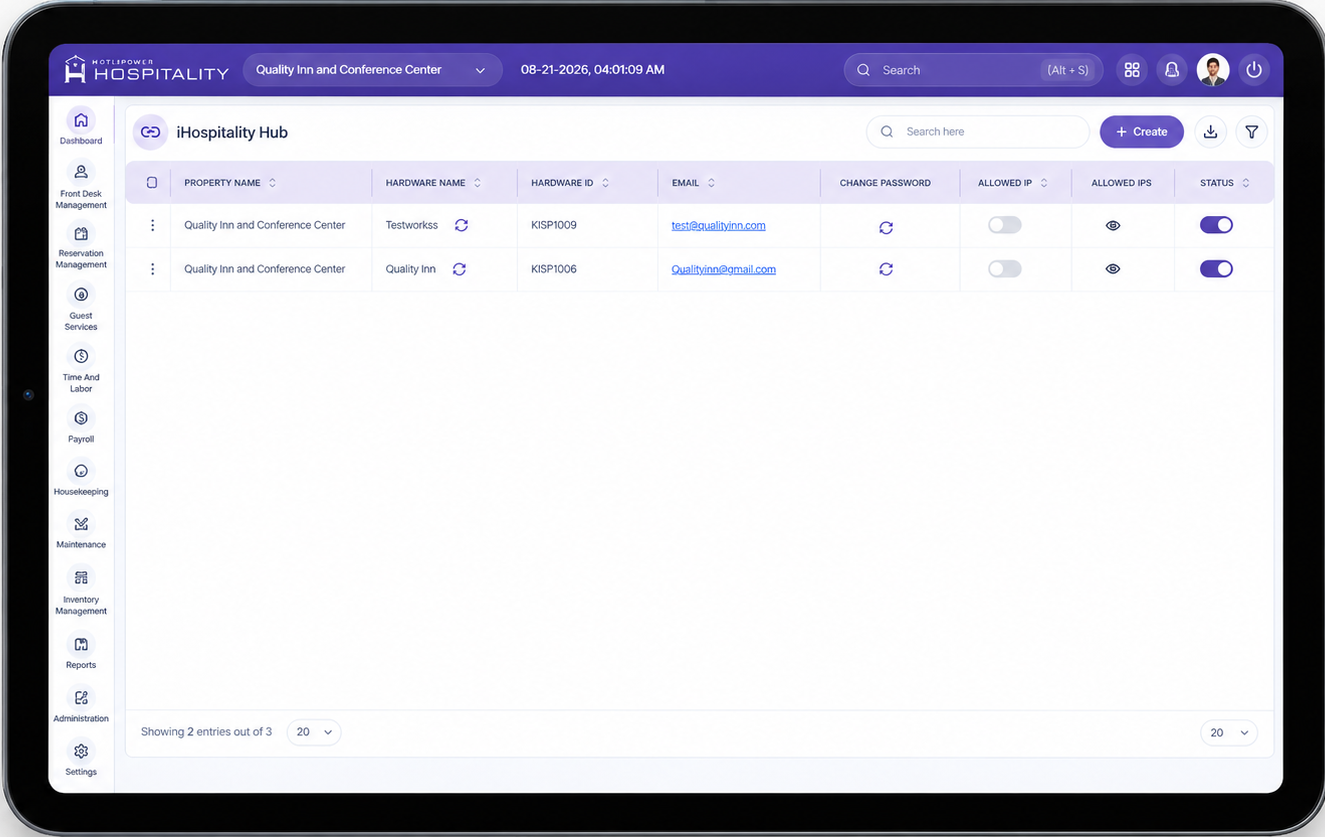Sort by Allowed IP column
This screenshot has height=837, width=1325.
[1044, 183]
